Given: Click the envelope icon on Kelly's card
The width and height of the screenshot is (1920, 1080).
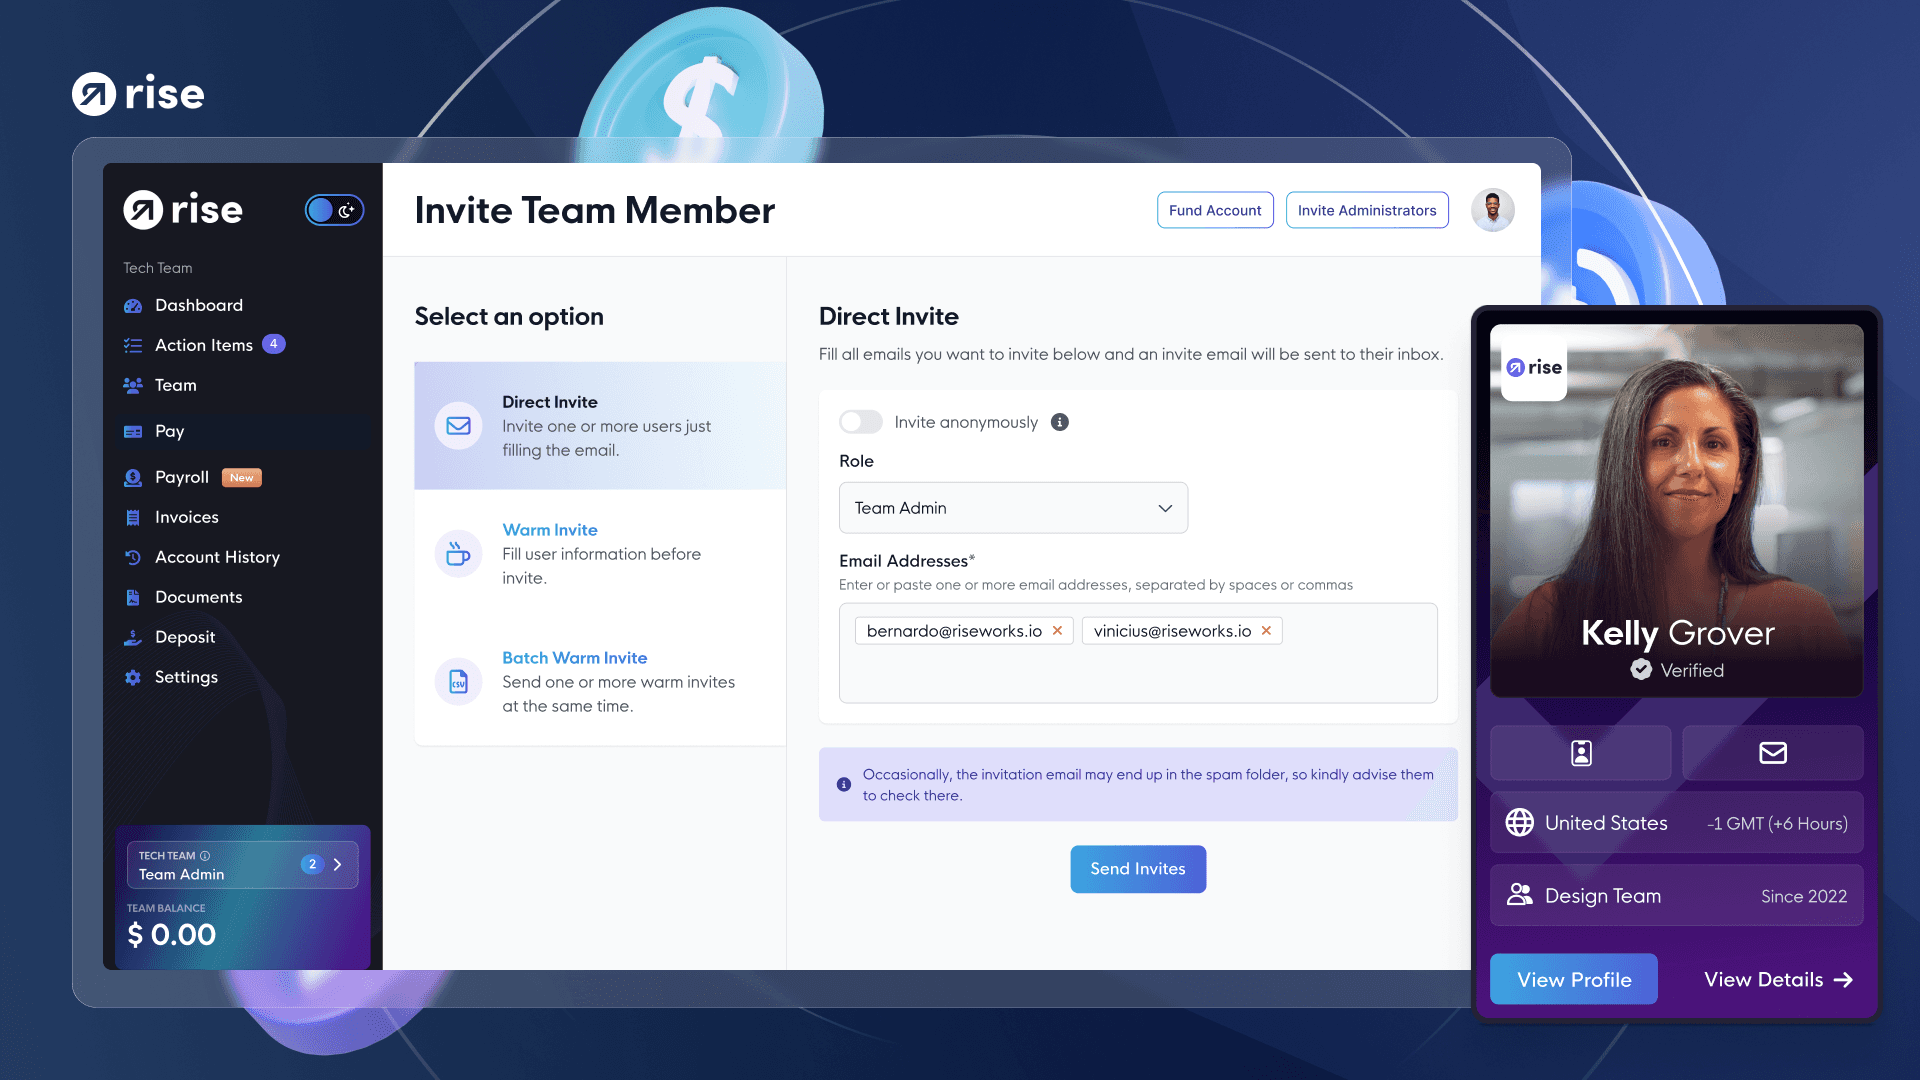Looking at the screenshot, I should pos(1773,753).
